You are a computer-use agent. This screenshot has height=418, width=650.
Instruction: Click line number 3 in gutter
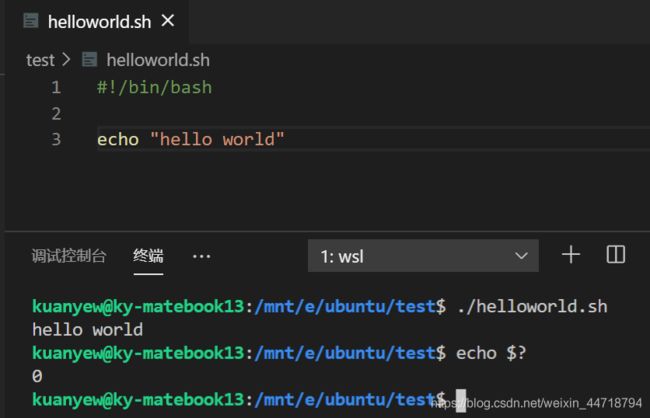(x=57, y=139)
